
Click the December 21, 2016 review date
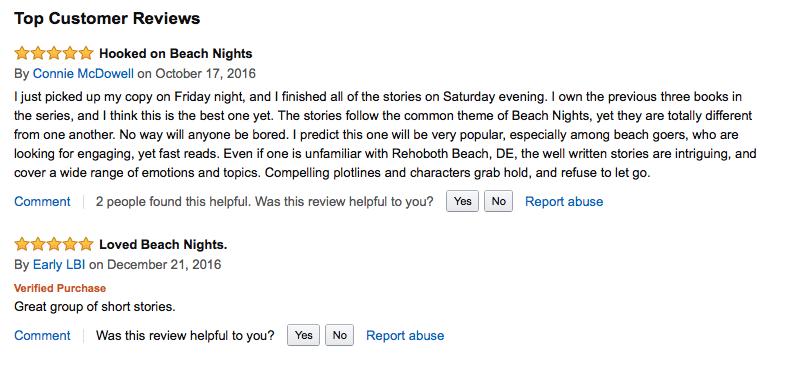tap(164, 265)
